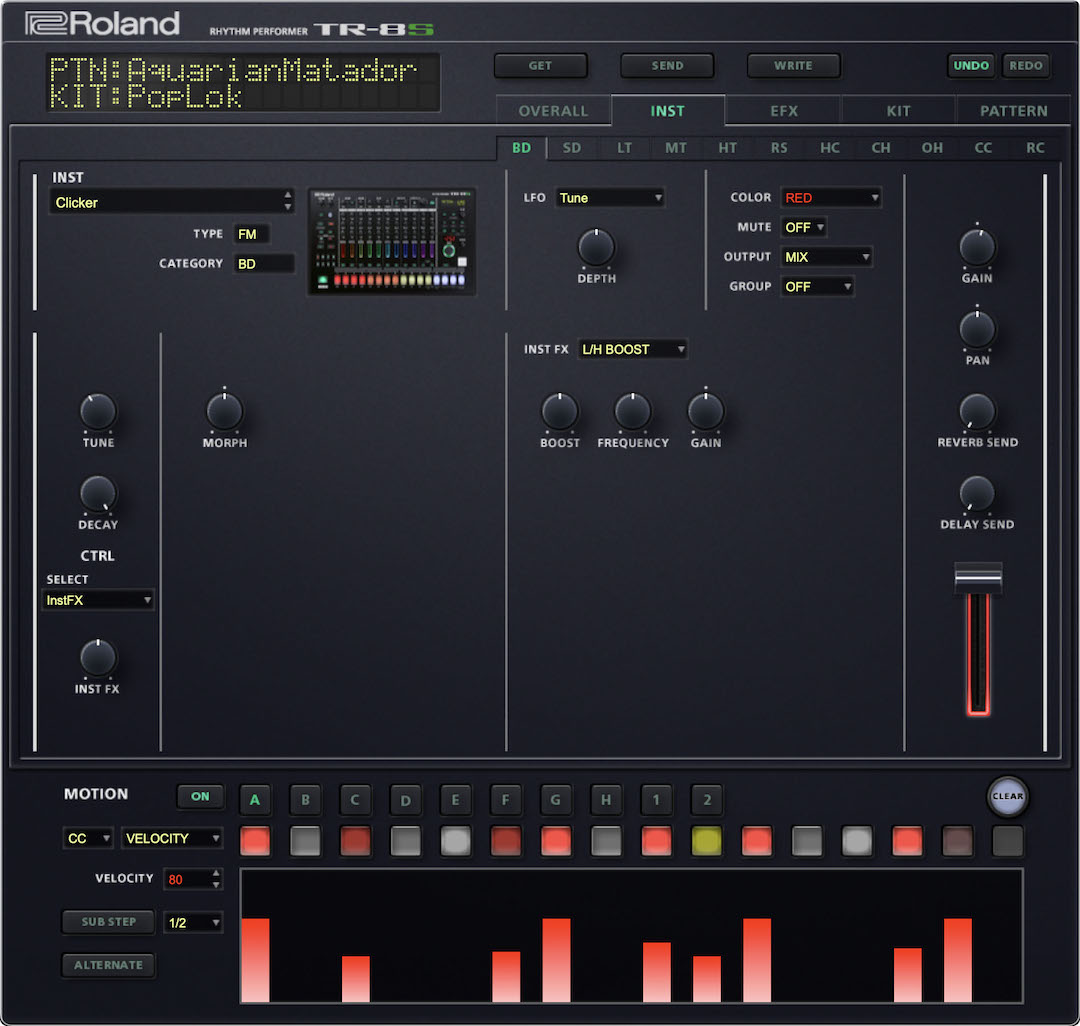Image resolution: width=1080 pixels, height=1026 pixels.
Task: Click the PAN knob
Action: point(977,329)
